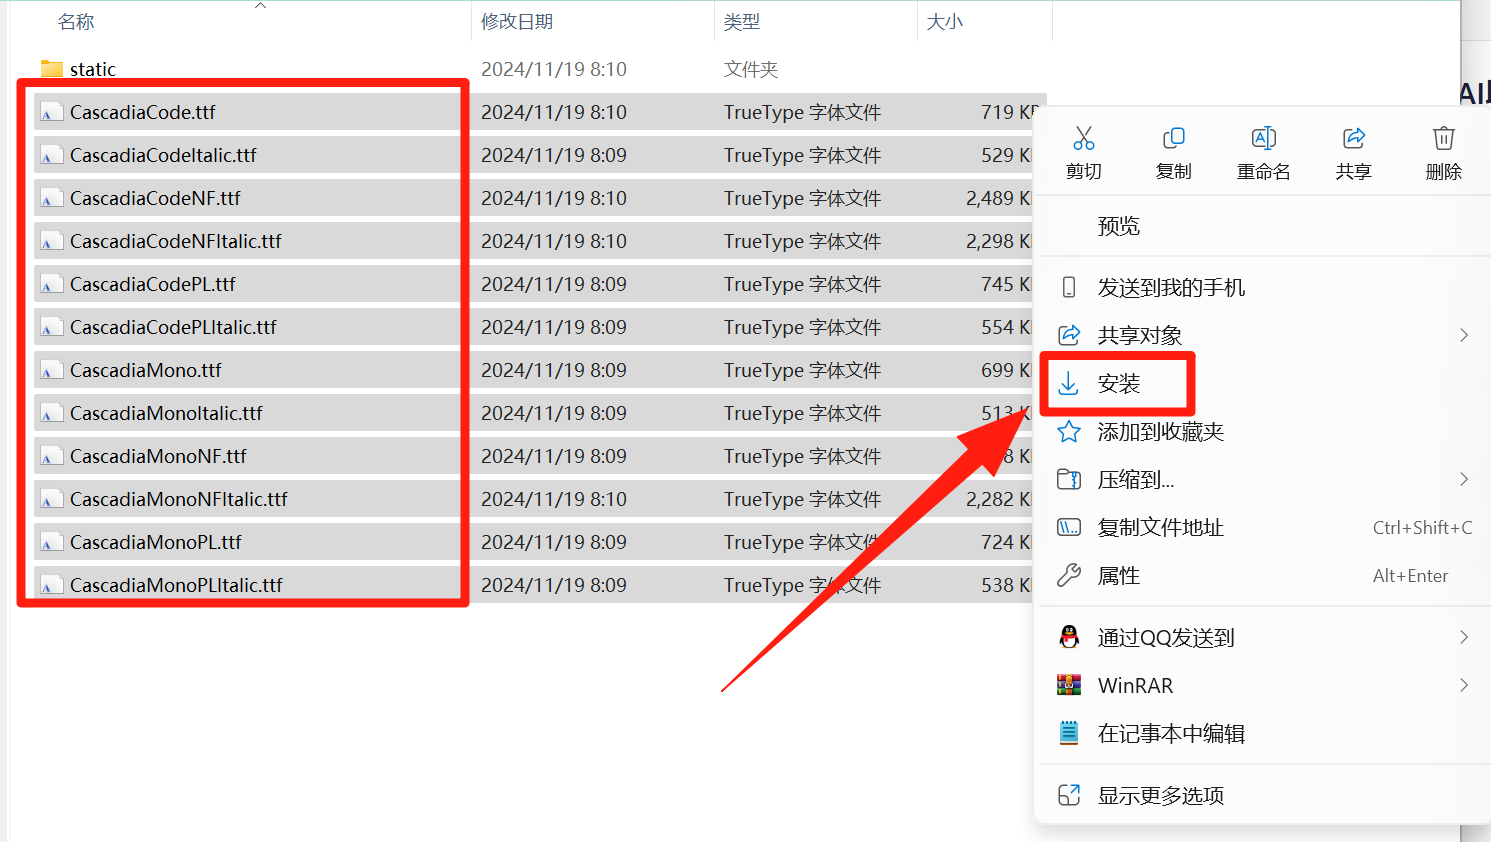Select 预览 from the context menu

tap(1118, 225)
